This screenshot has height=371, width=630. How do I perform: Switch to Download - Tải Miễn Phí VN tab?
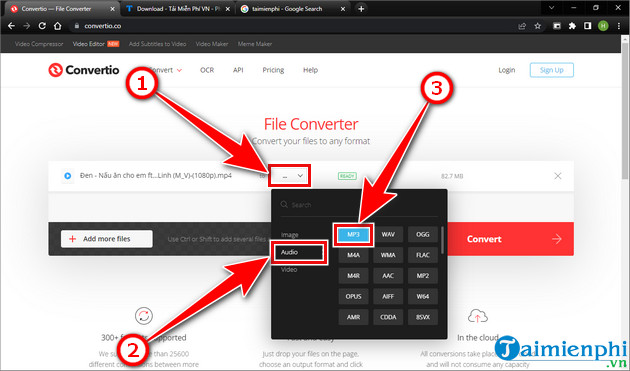(x=178, y=9)
